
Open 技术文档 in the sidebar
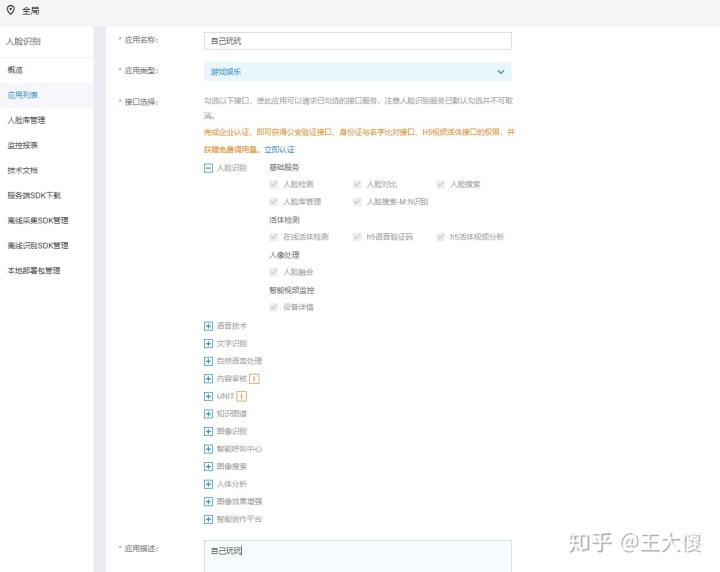(46, 170)
